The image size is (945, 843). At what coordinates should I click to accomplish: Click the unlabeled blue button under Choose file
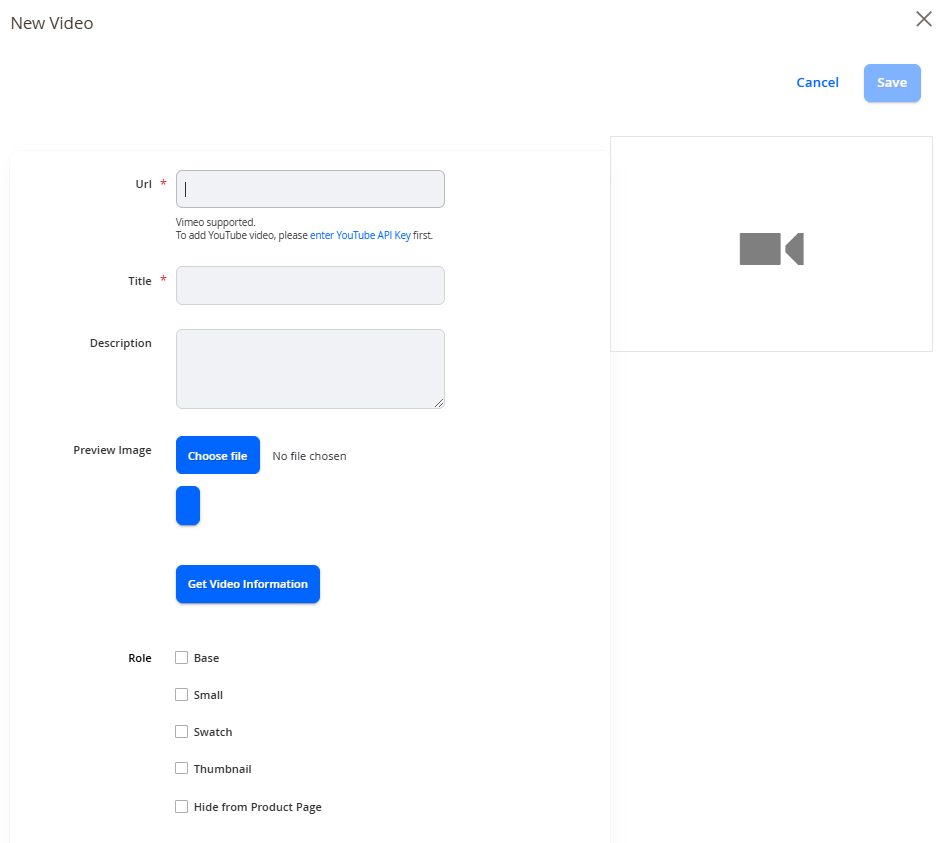[187, 506]
